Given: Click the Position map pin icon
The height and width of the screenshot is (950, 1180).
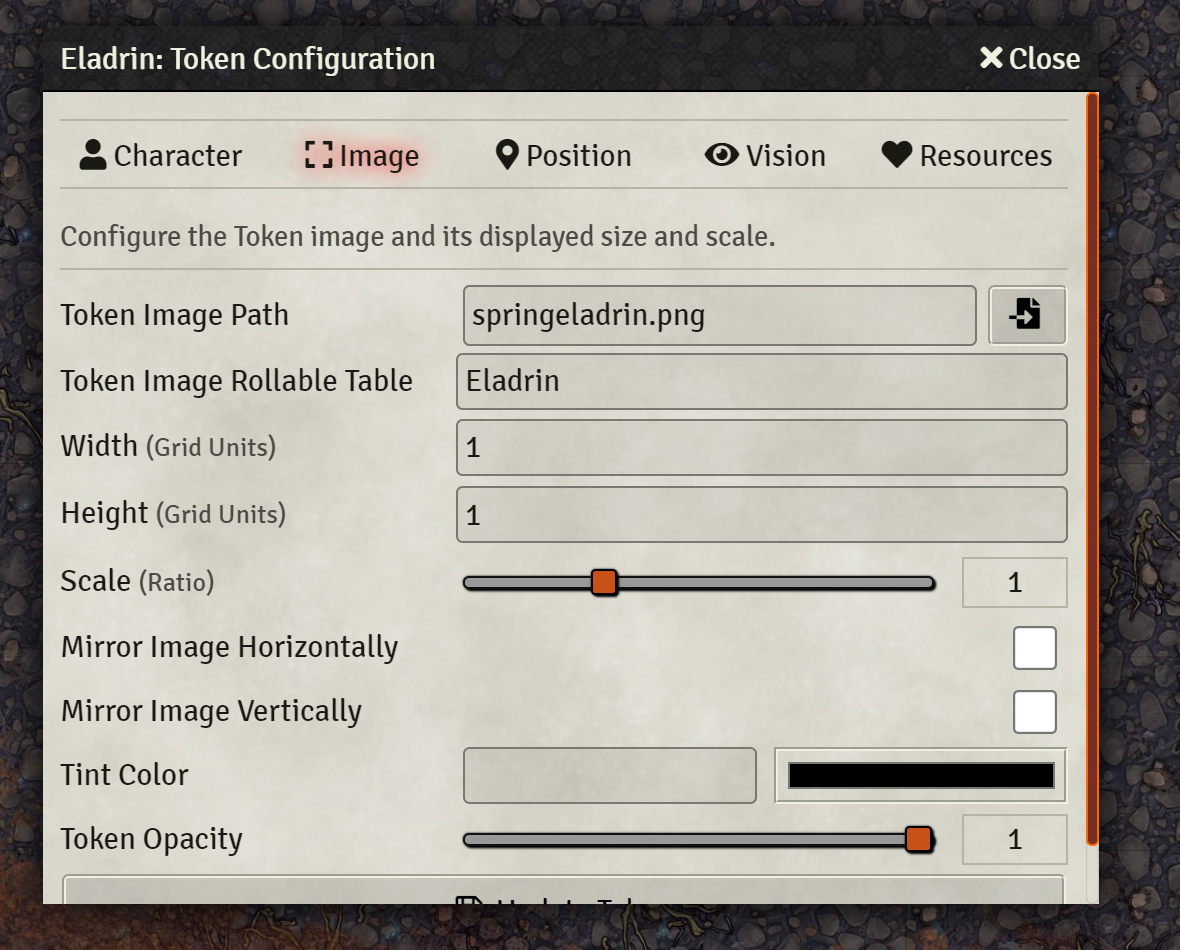Looking at the screenshot, I should click(507, 155).
